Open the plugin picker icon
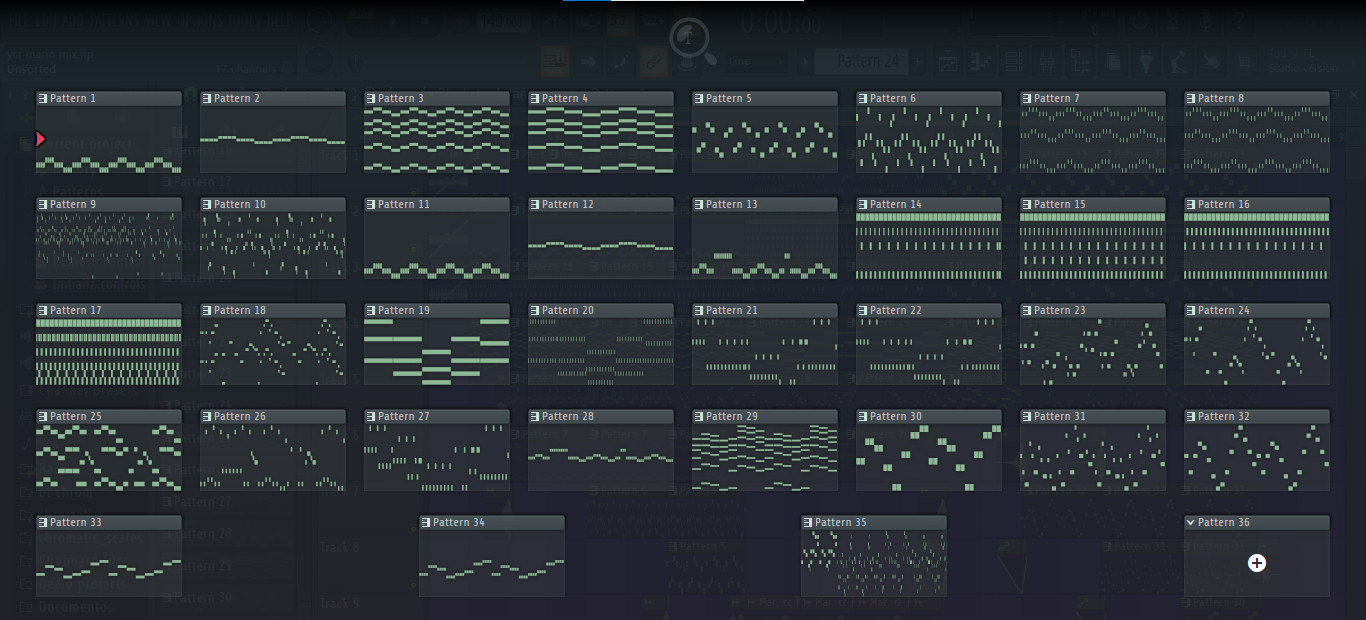Screen dimensions: 1366x620 [x=1147, y=61]
